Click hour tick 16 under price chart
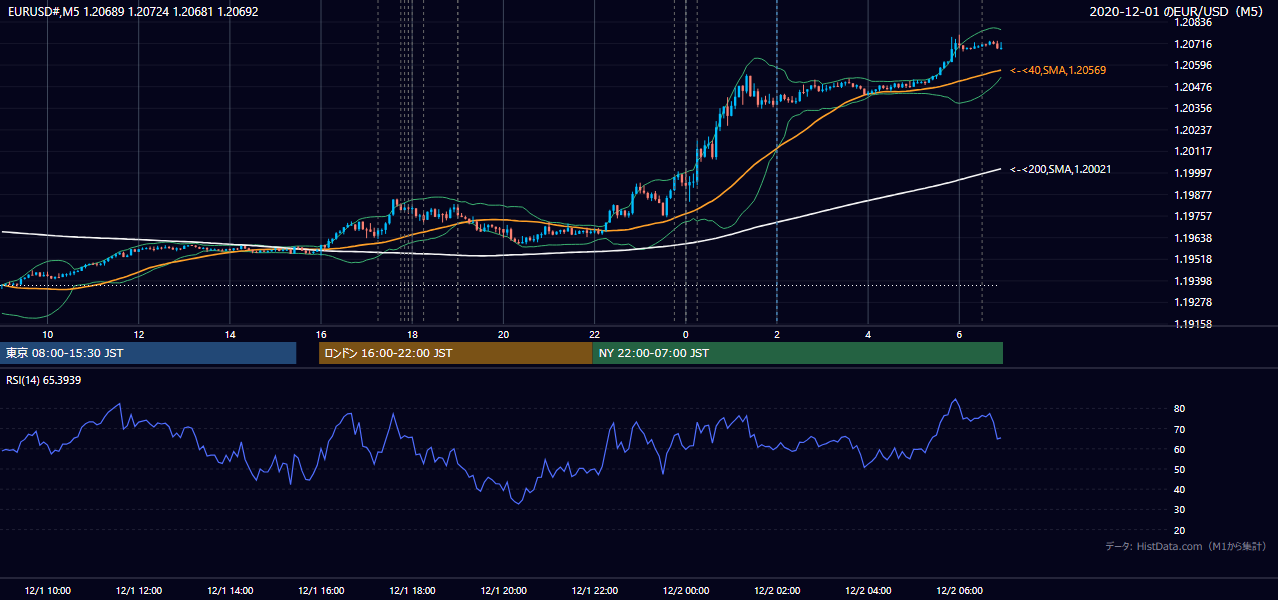Image resolution: width=1278 pixels, height=600 pixels. click(321, 334)
